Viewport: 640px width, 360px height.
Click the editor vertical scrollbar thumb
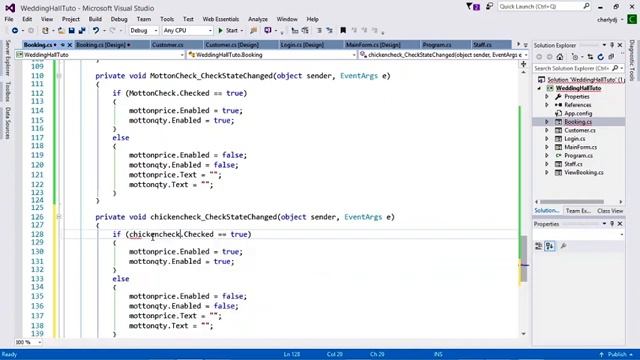524,259
